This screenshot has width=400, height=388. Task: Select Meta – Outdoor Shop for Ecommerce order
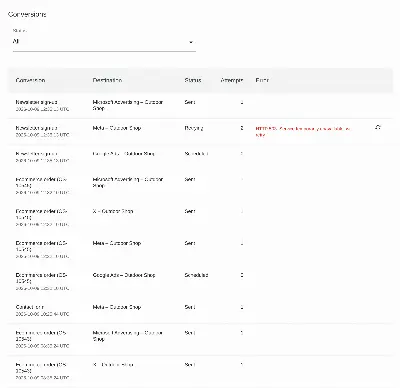(117, 243)
